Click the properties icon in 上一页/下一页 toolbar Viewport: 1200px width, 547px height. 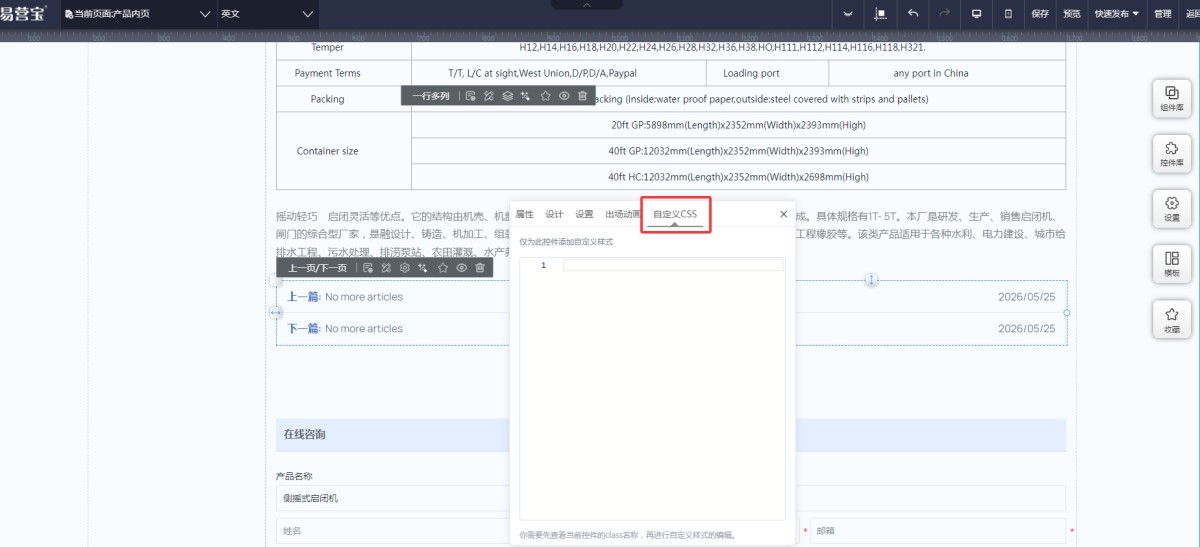(368, 268)
